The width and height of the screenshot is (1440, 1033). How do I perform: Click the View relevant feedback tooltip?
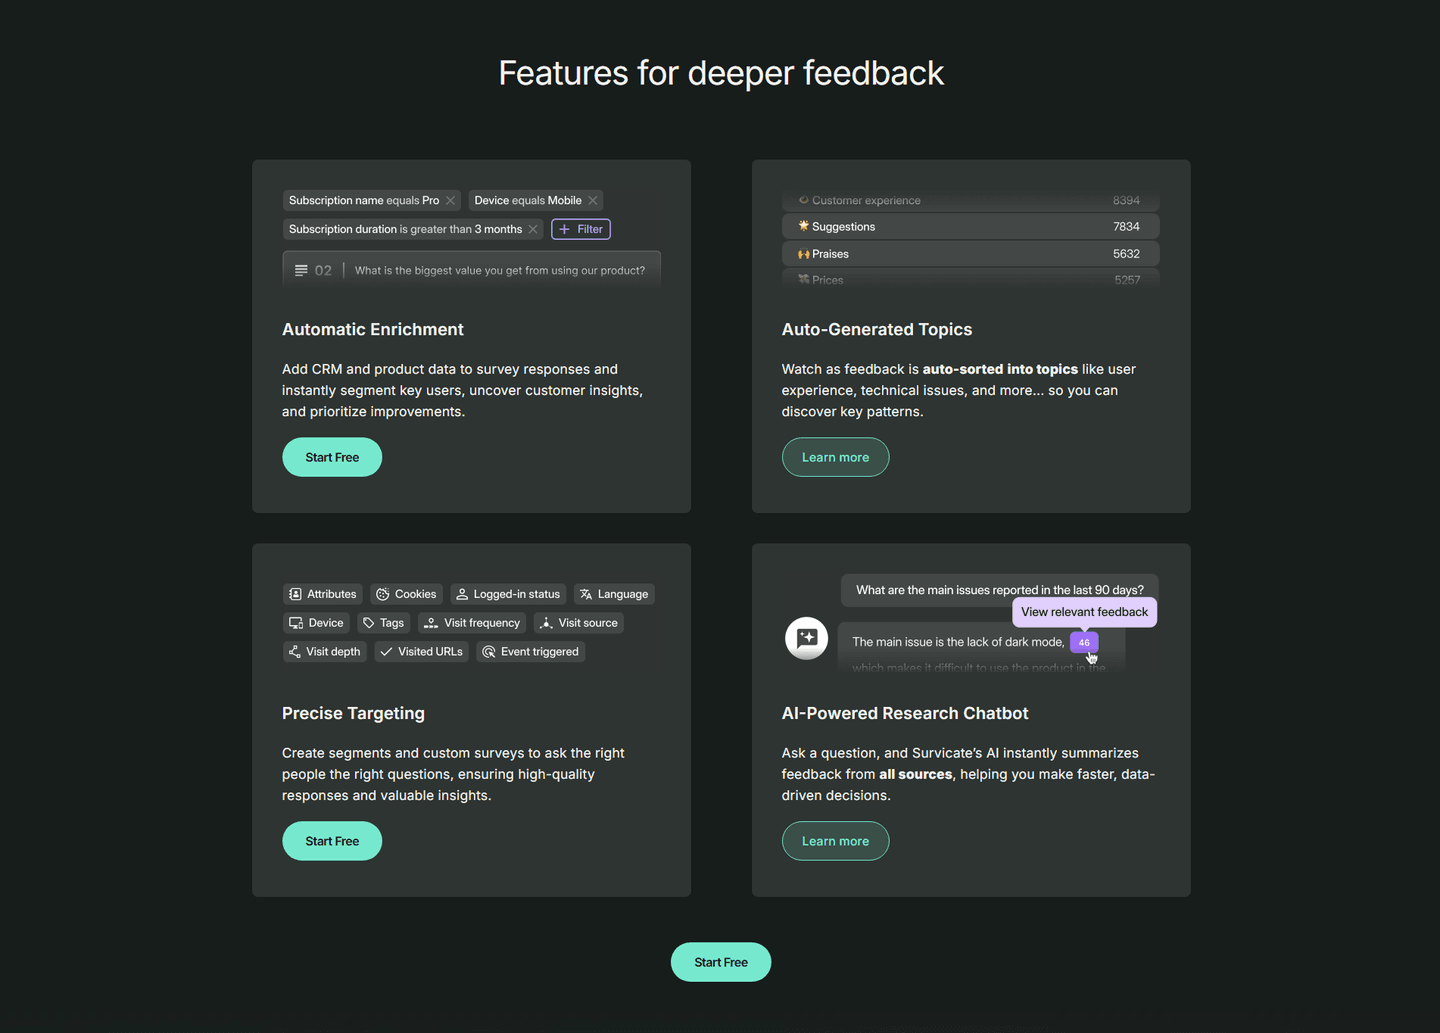(1084, 612)
